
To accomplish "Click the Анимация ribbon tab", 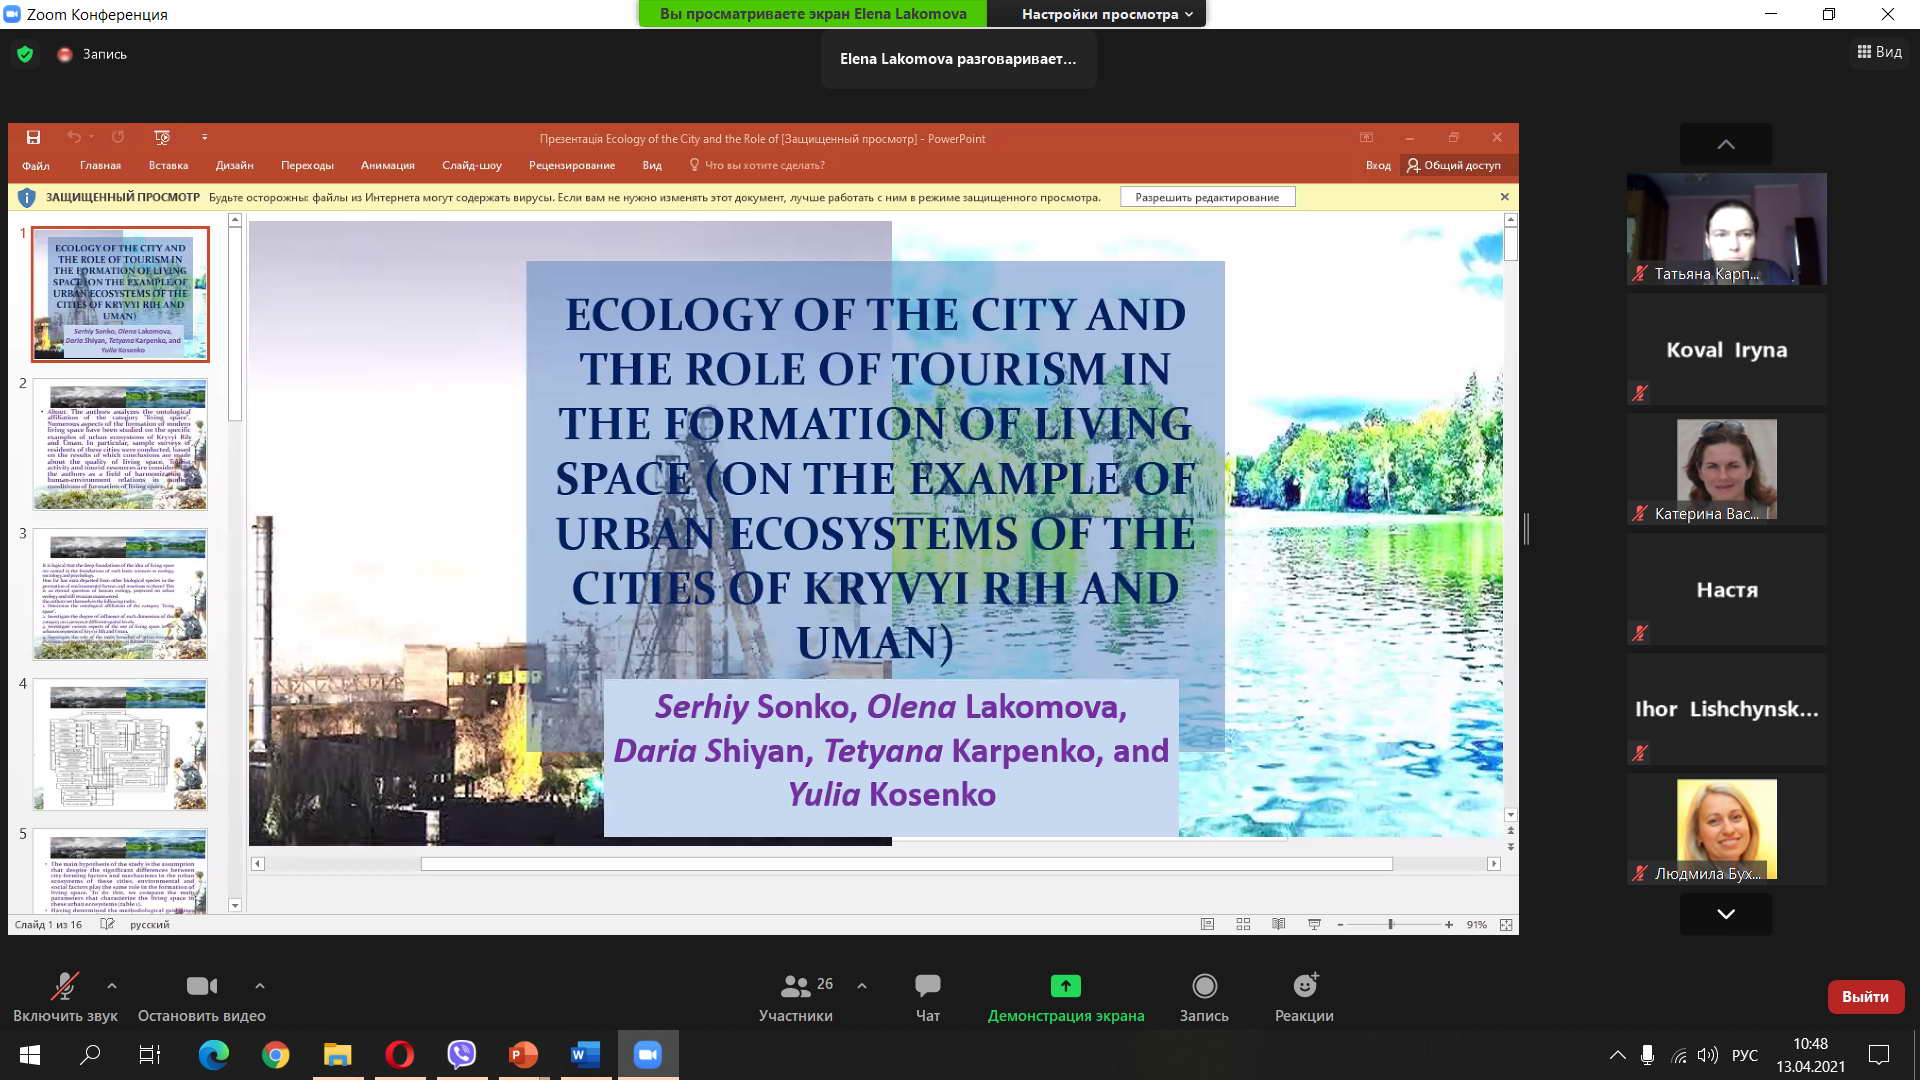I will click(387, 165).
